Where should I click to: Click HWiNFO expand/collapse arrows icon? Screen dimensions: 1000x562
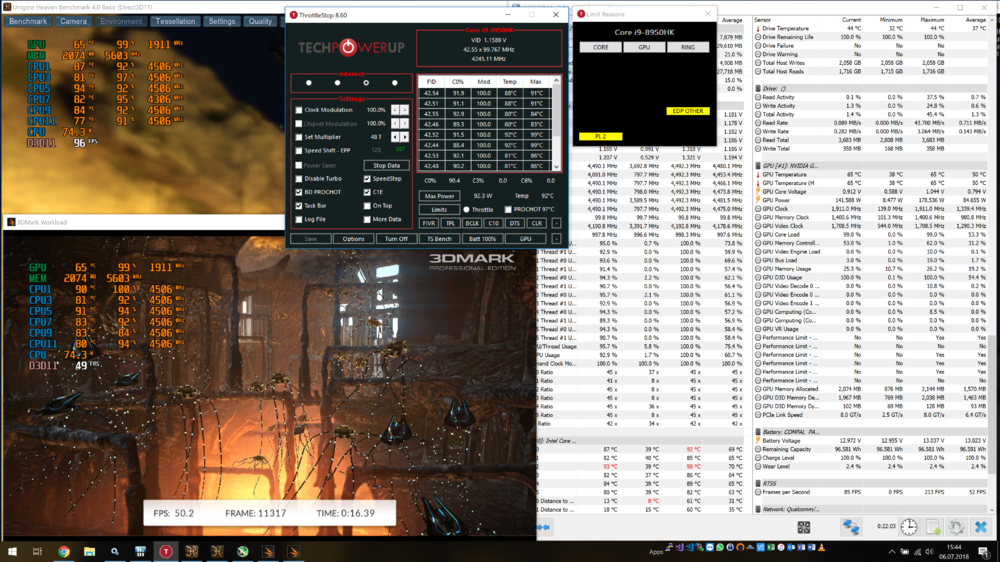(x=544, y=528)
